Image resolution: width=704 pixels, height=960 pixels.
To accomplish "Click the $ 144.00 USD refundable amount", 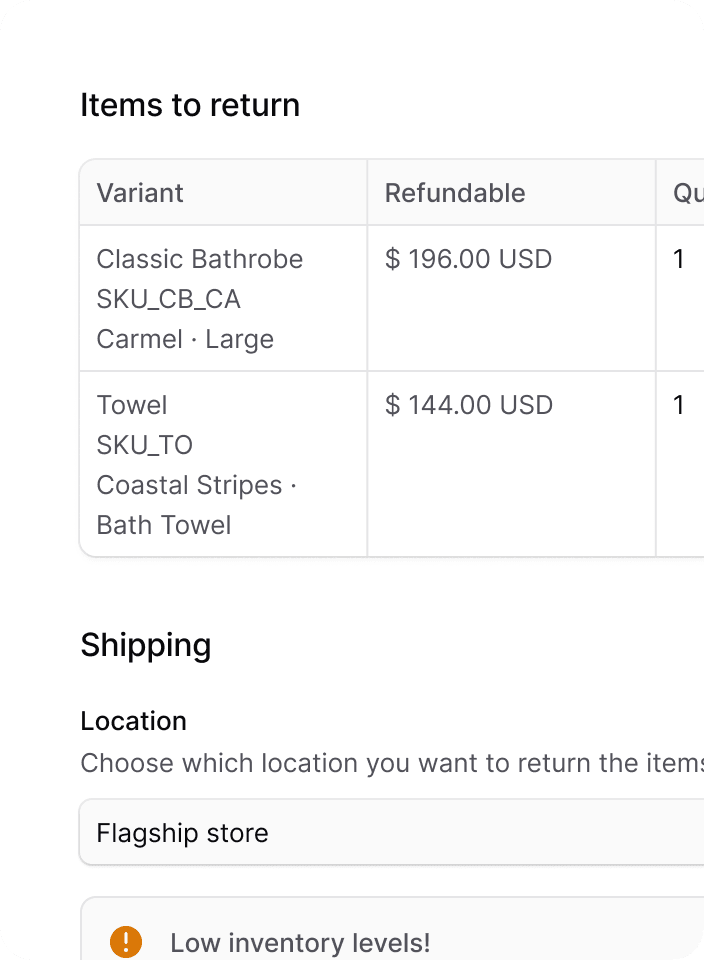I will coord(469,405).
